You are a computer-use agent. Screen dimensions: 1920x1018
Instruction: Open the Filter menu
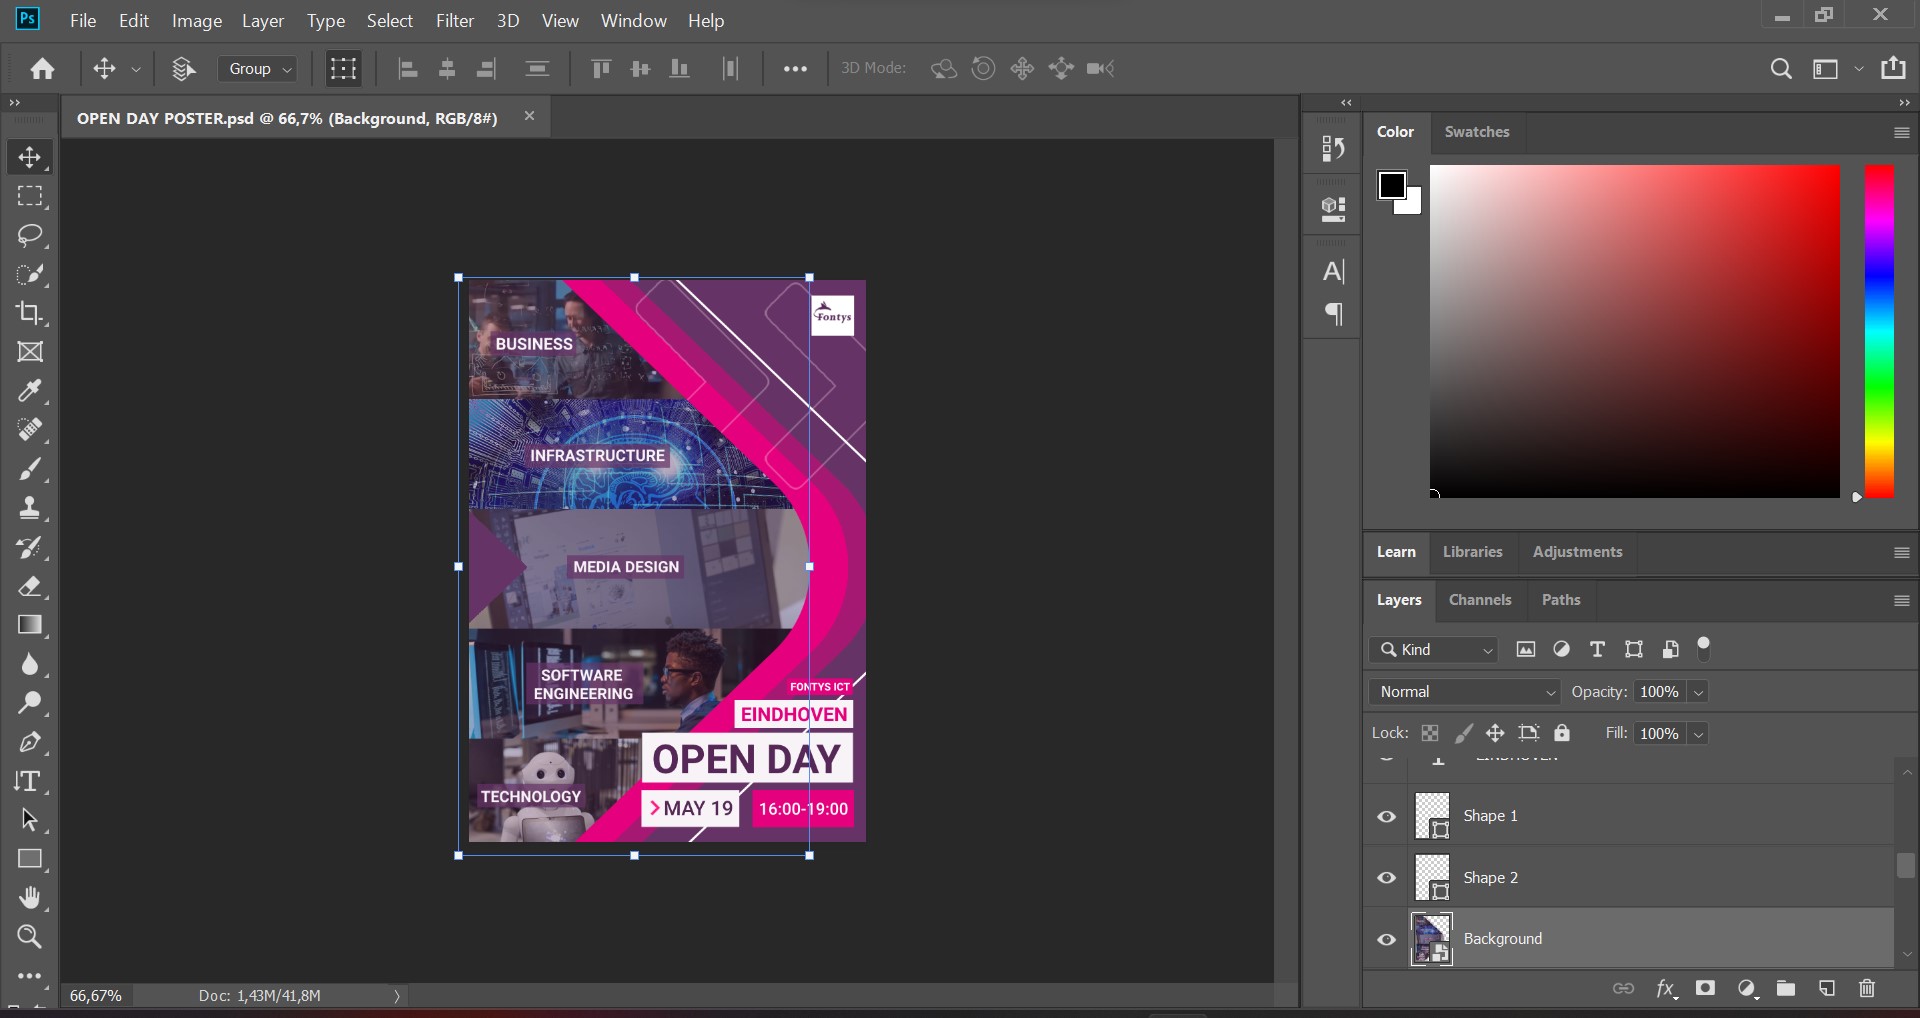(454, 21)
